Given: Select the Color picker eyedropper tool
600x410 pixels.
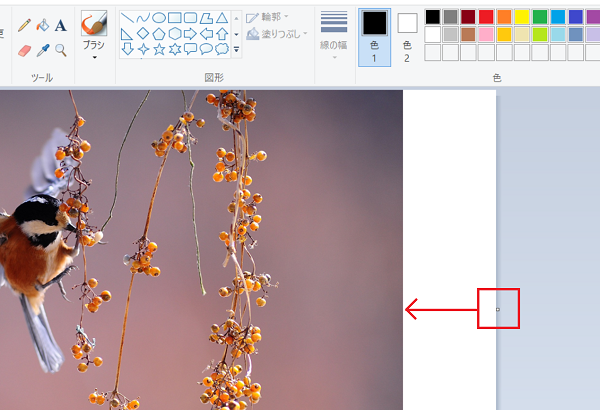Looking at the screenshot, I should coord(42,51).
